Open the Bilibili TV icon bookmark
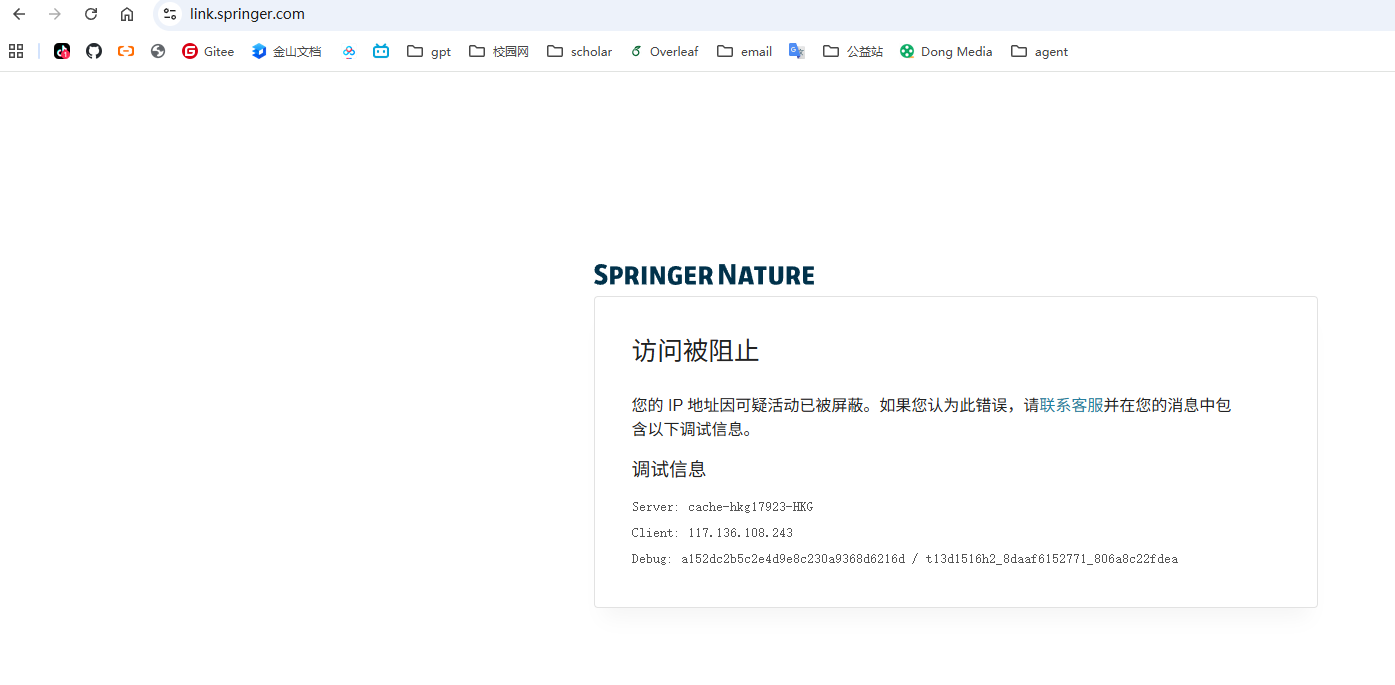1395x685 pixels. [x=381, y=51]
